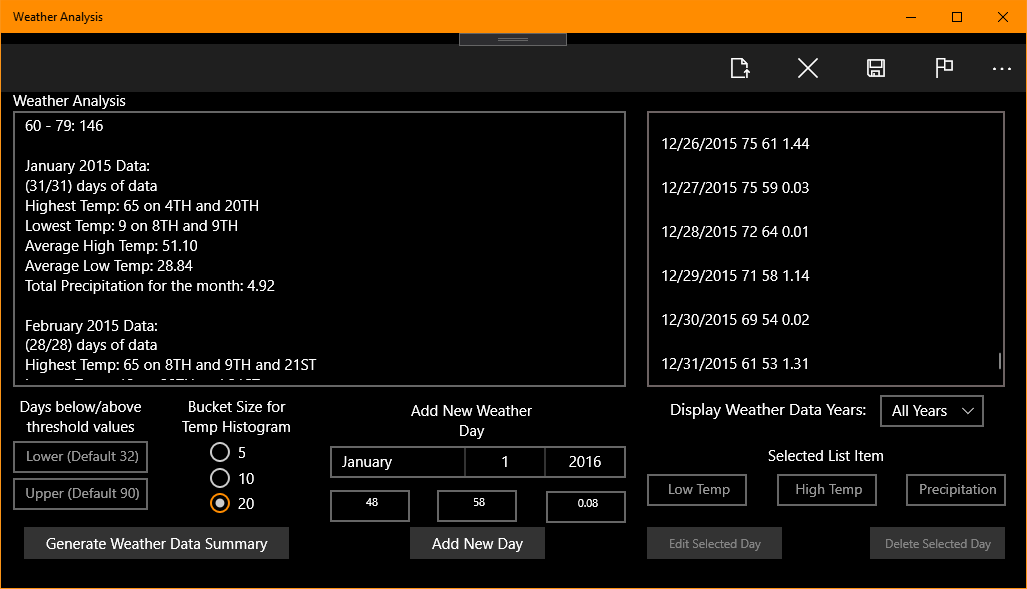Viewport: 1027px width, 589px height.
Task: Click the Add New Day button
Action: pos(477,543)
